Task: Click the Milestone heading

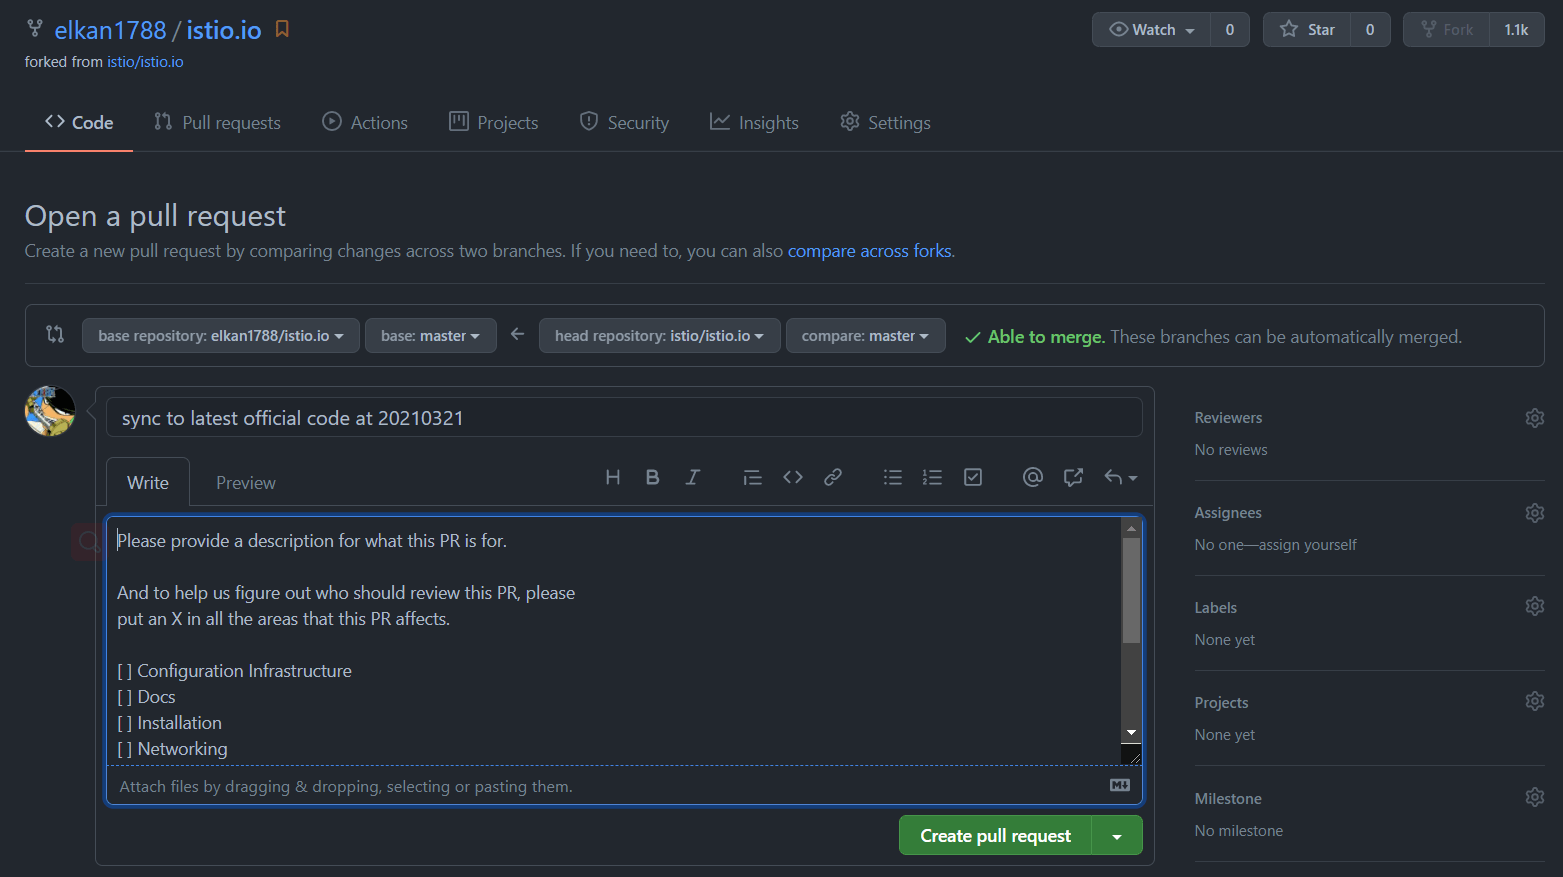Action: (x=1228, y=799)
